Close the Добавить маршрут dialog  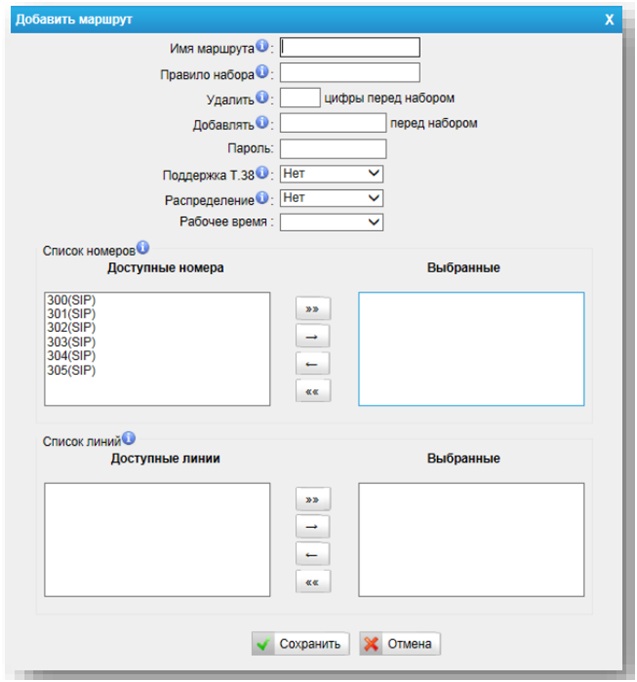tap(609, 19)
